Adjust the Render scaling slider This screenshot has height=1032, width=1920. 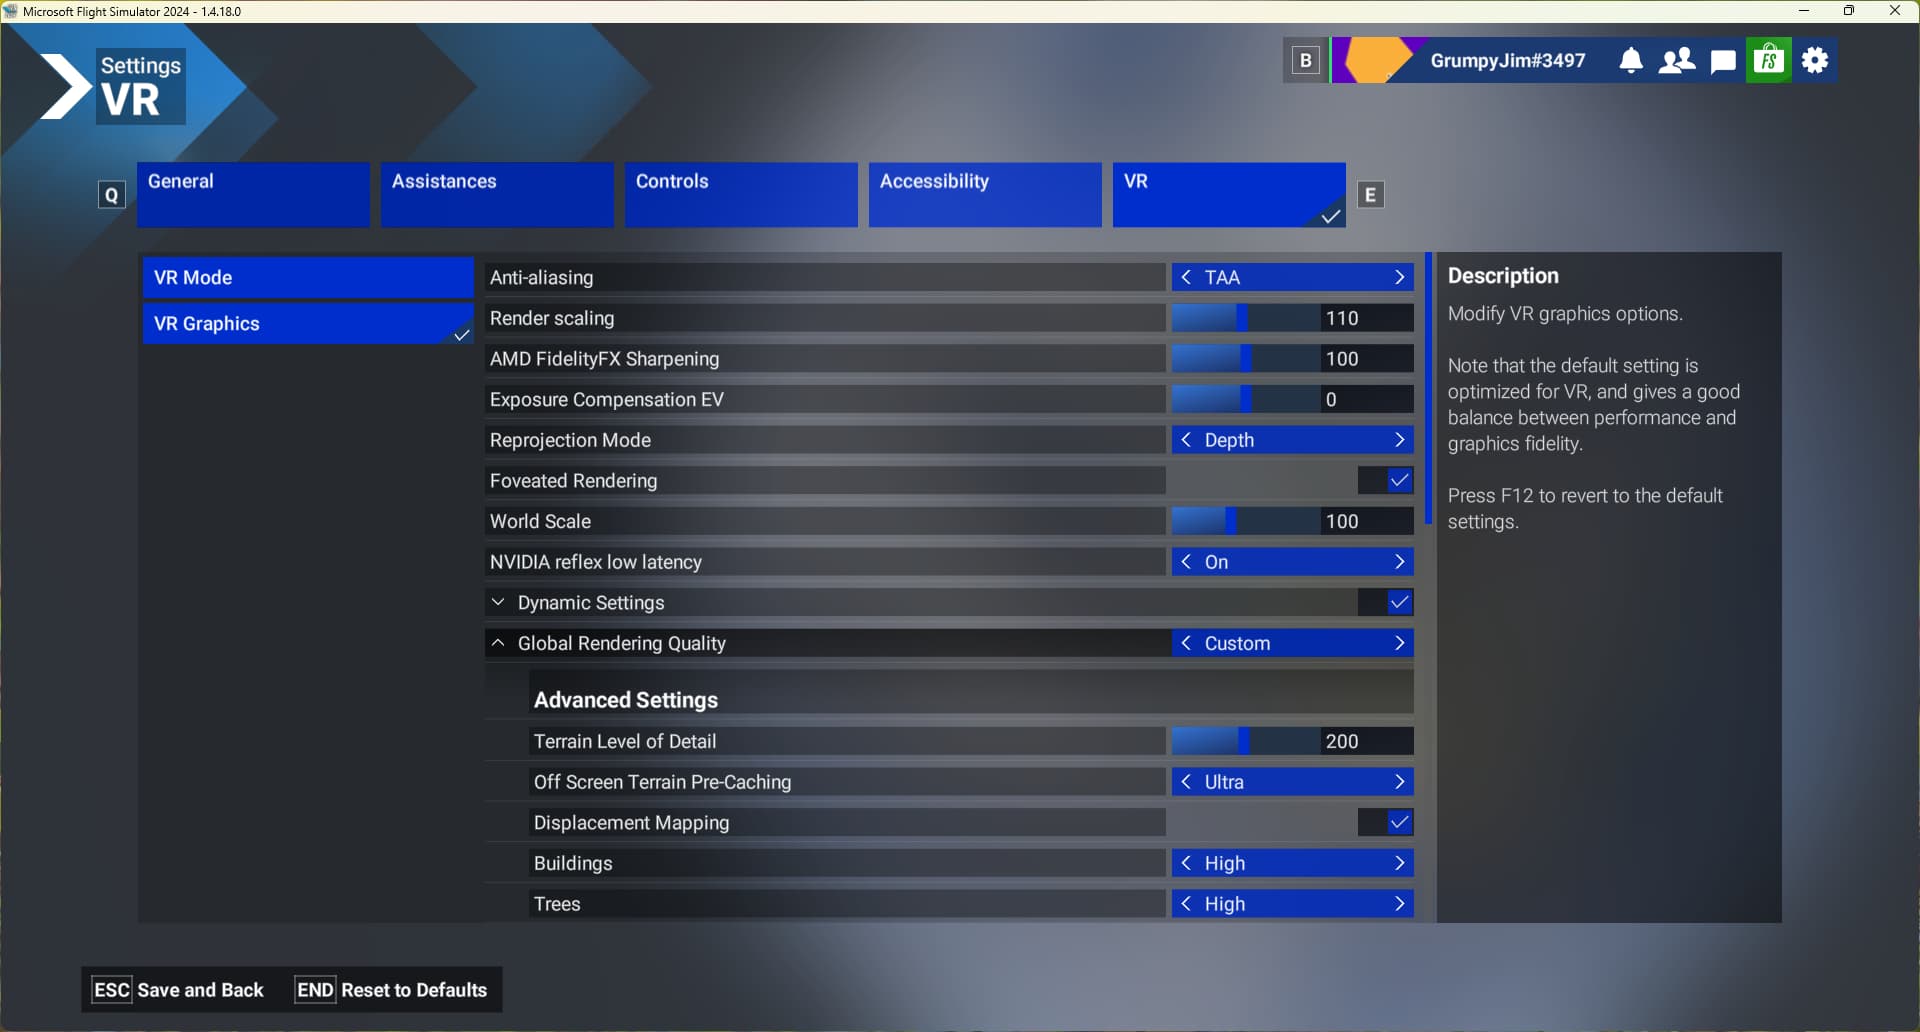(1245, 318)
